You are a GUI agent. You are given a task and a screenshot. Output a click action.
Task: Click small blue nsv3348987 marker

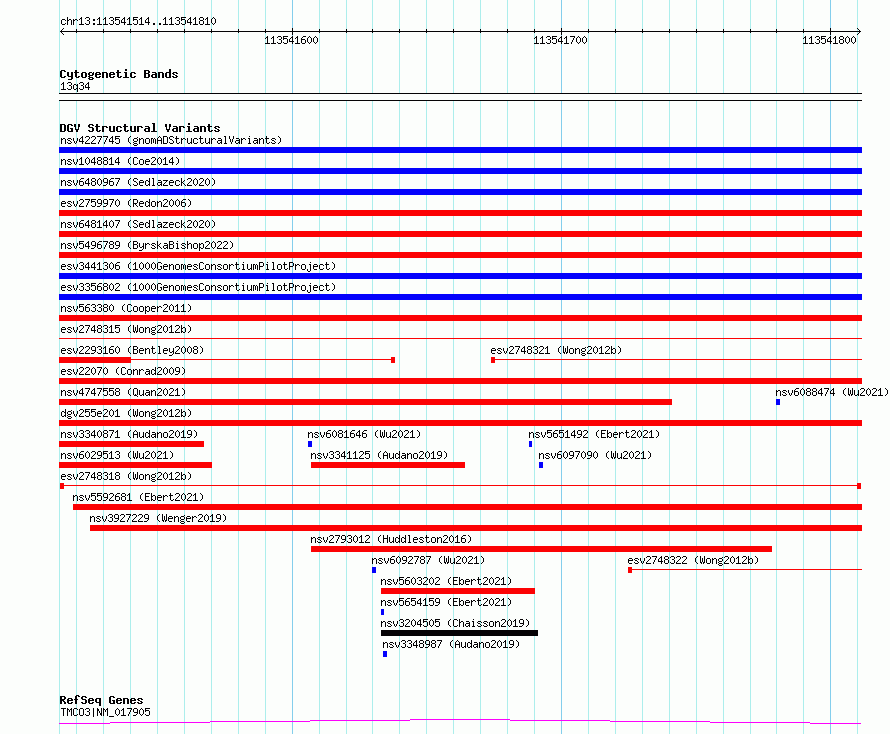[x=385, y=654]
